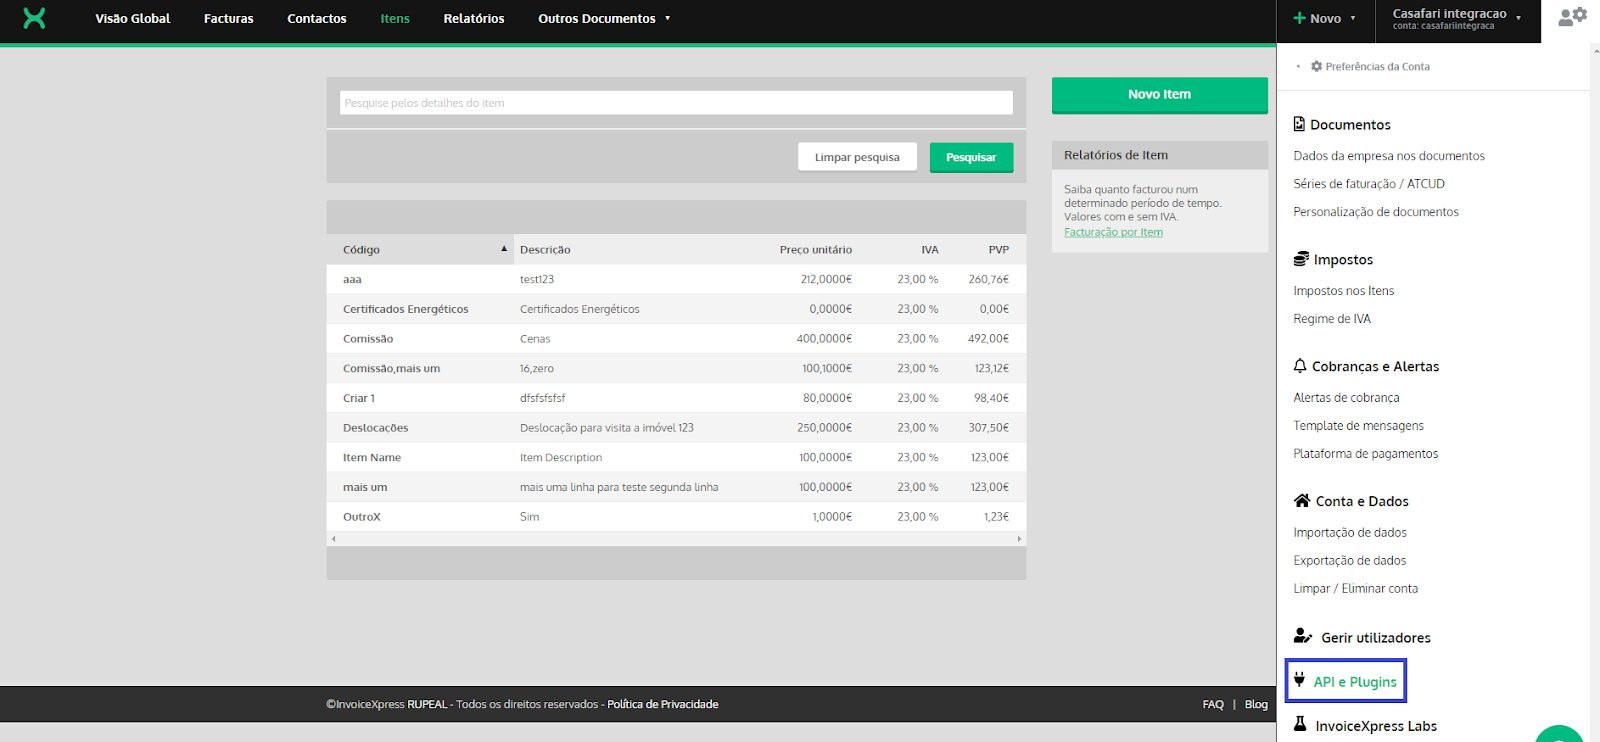Click the table horizontal scrollbar

[676, 539]
